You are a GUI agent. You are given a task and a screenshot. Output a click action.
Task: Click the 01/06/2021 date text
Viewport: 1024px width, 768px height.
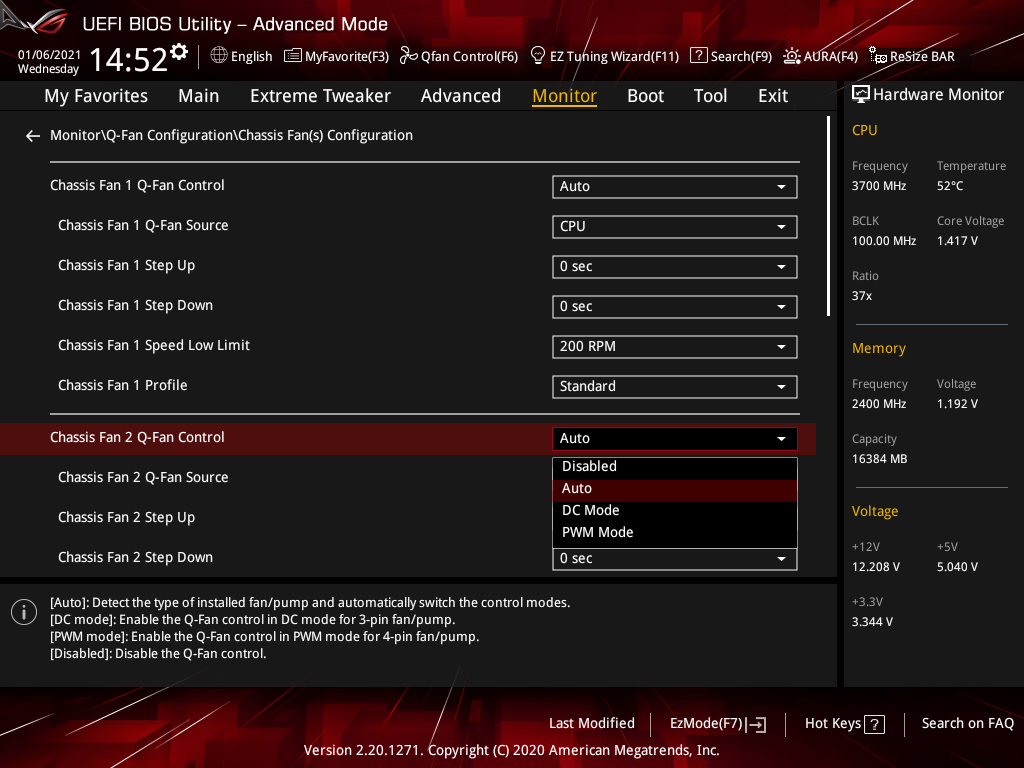tap(49, 55)
